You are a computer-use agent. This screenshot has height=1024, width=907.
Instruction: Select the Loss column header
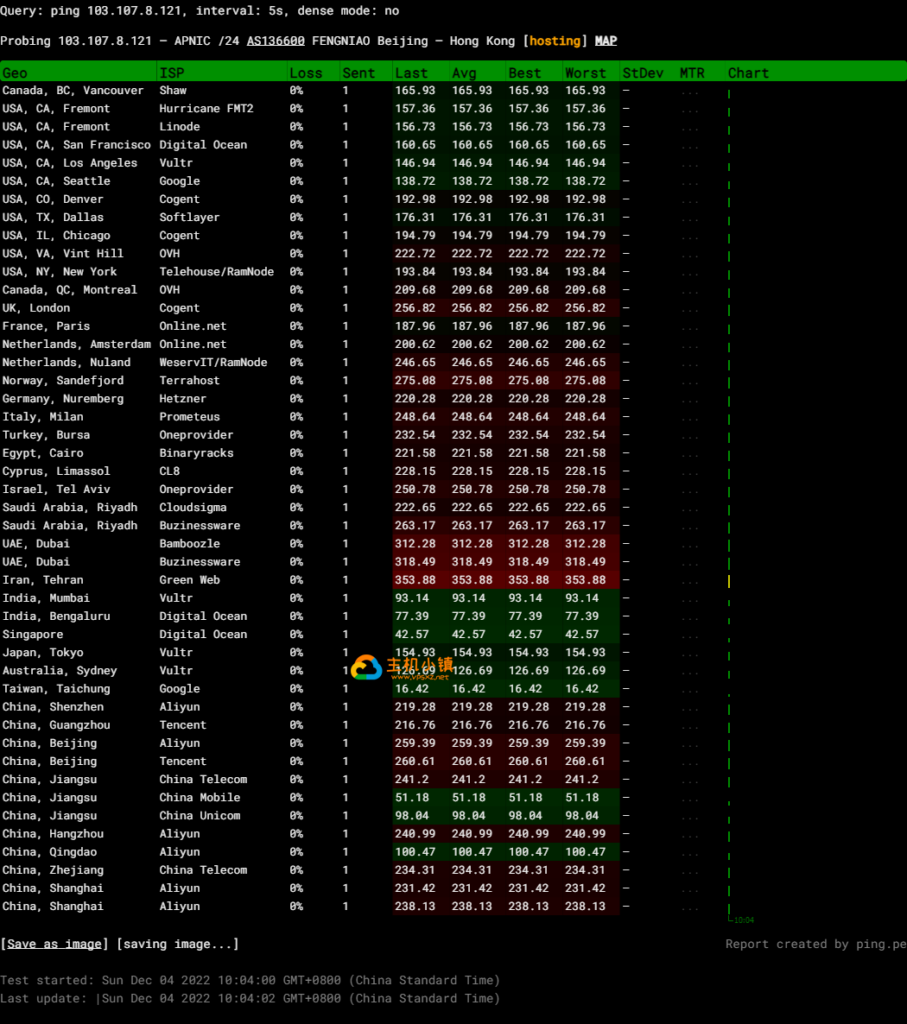306,73
